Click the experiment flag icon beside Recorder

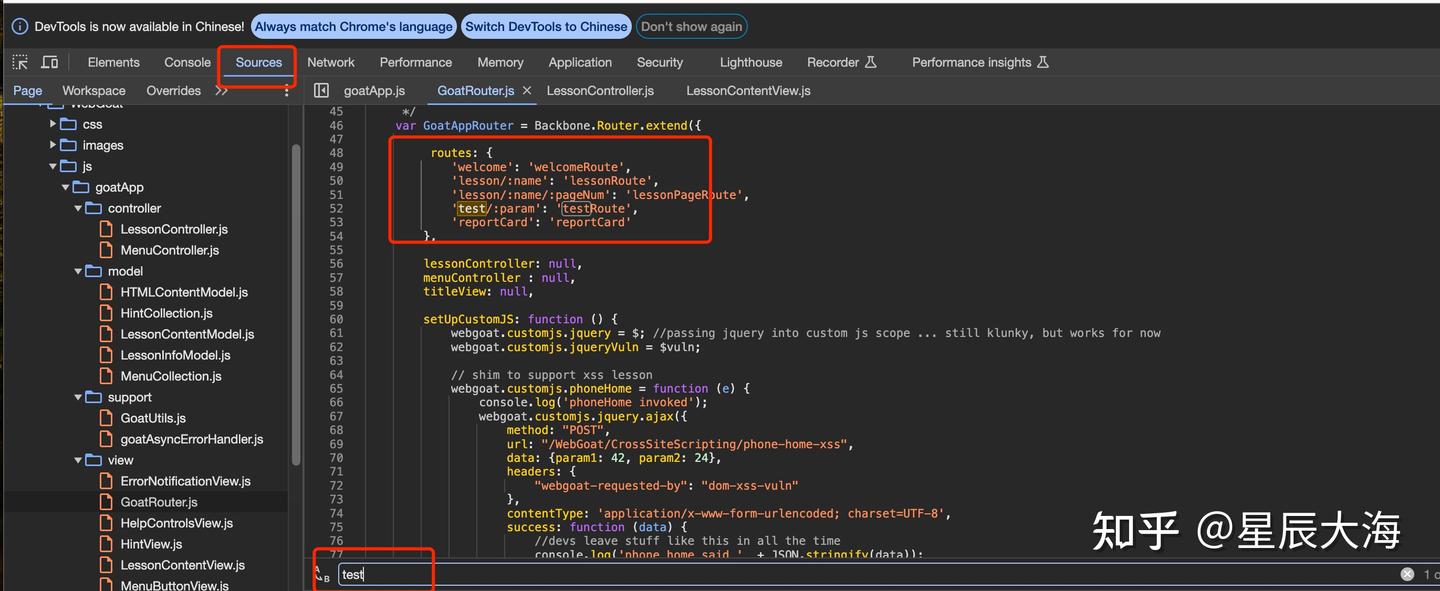coord(873,61)
